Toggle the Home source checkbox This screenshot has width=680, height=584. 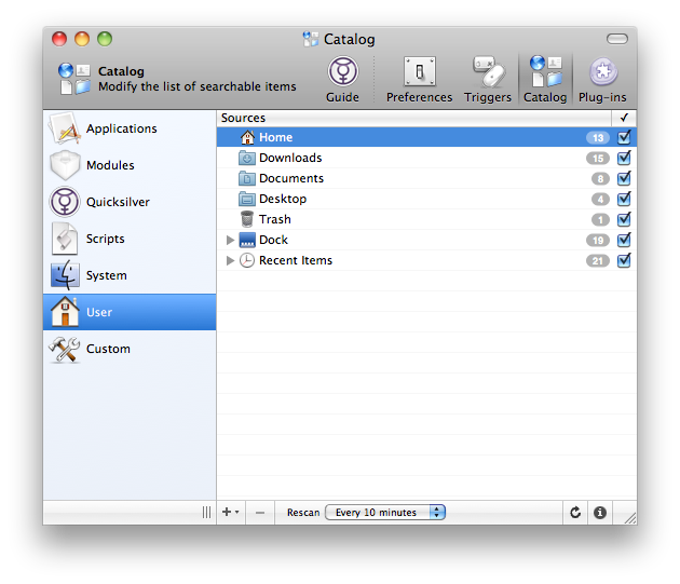click(624, 137)
